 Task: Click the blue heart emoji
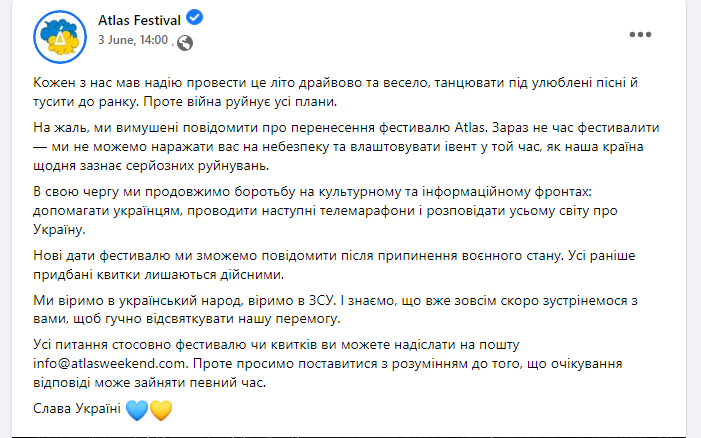point(137,410)
